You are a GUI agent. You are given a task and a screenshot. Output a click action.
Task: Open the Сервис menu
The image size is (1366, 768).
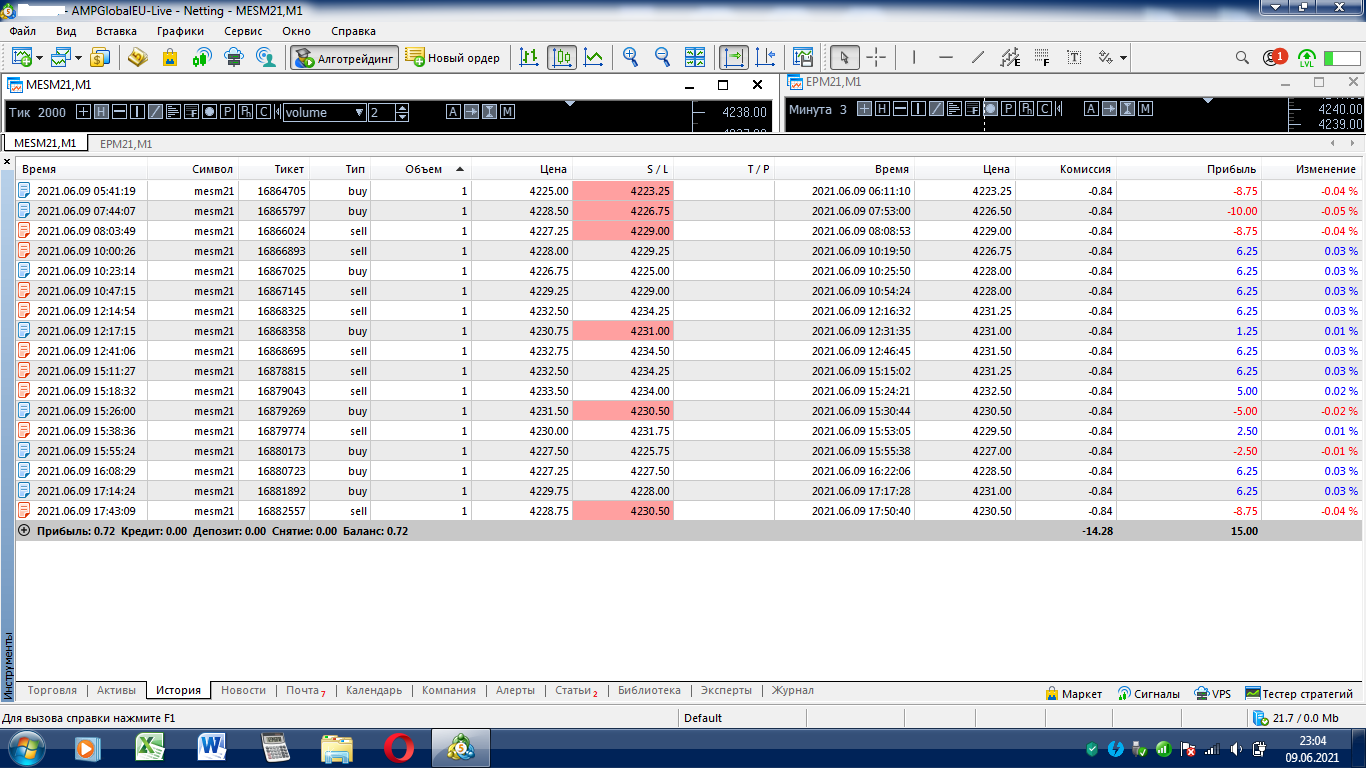[243, 31]
